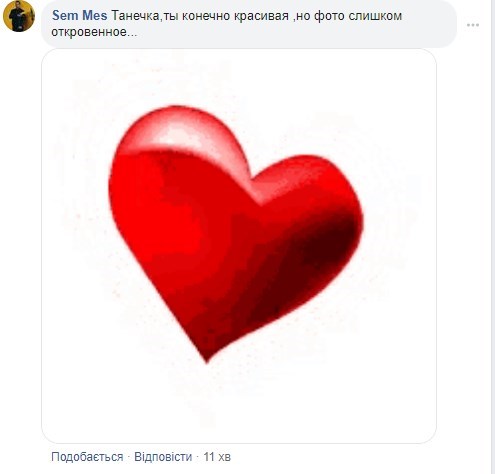The image size is (495, 474).
Task: Like the comment via Подобається
Action: [87, 456]
